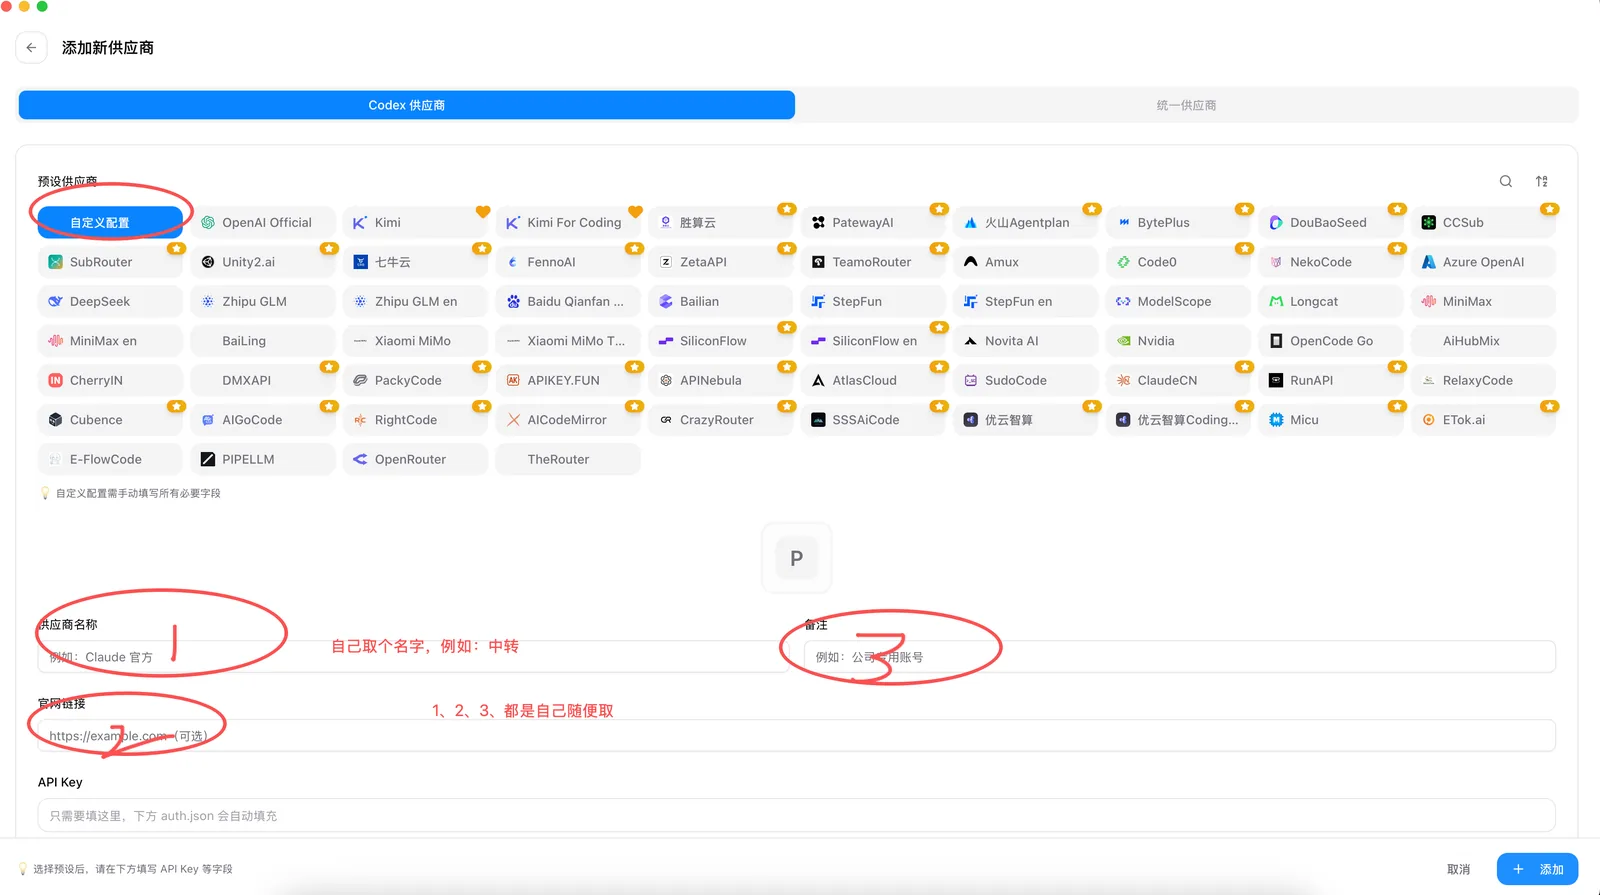Select TeamoRouter preset
This screenshot has width=1600, height=895.
pos(873,262)
